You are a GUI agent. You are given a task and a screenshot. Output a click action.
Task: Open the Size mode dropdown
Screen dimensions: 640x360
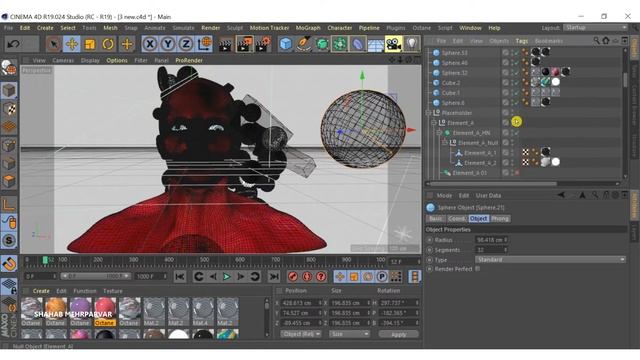349,334
